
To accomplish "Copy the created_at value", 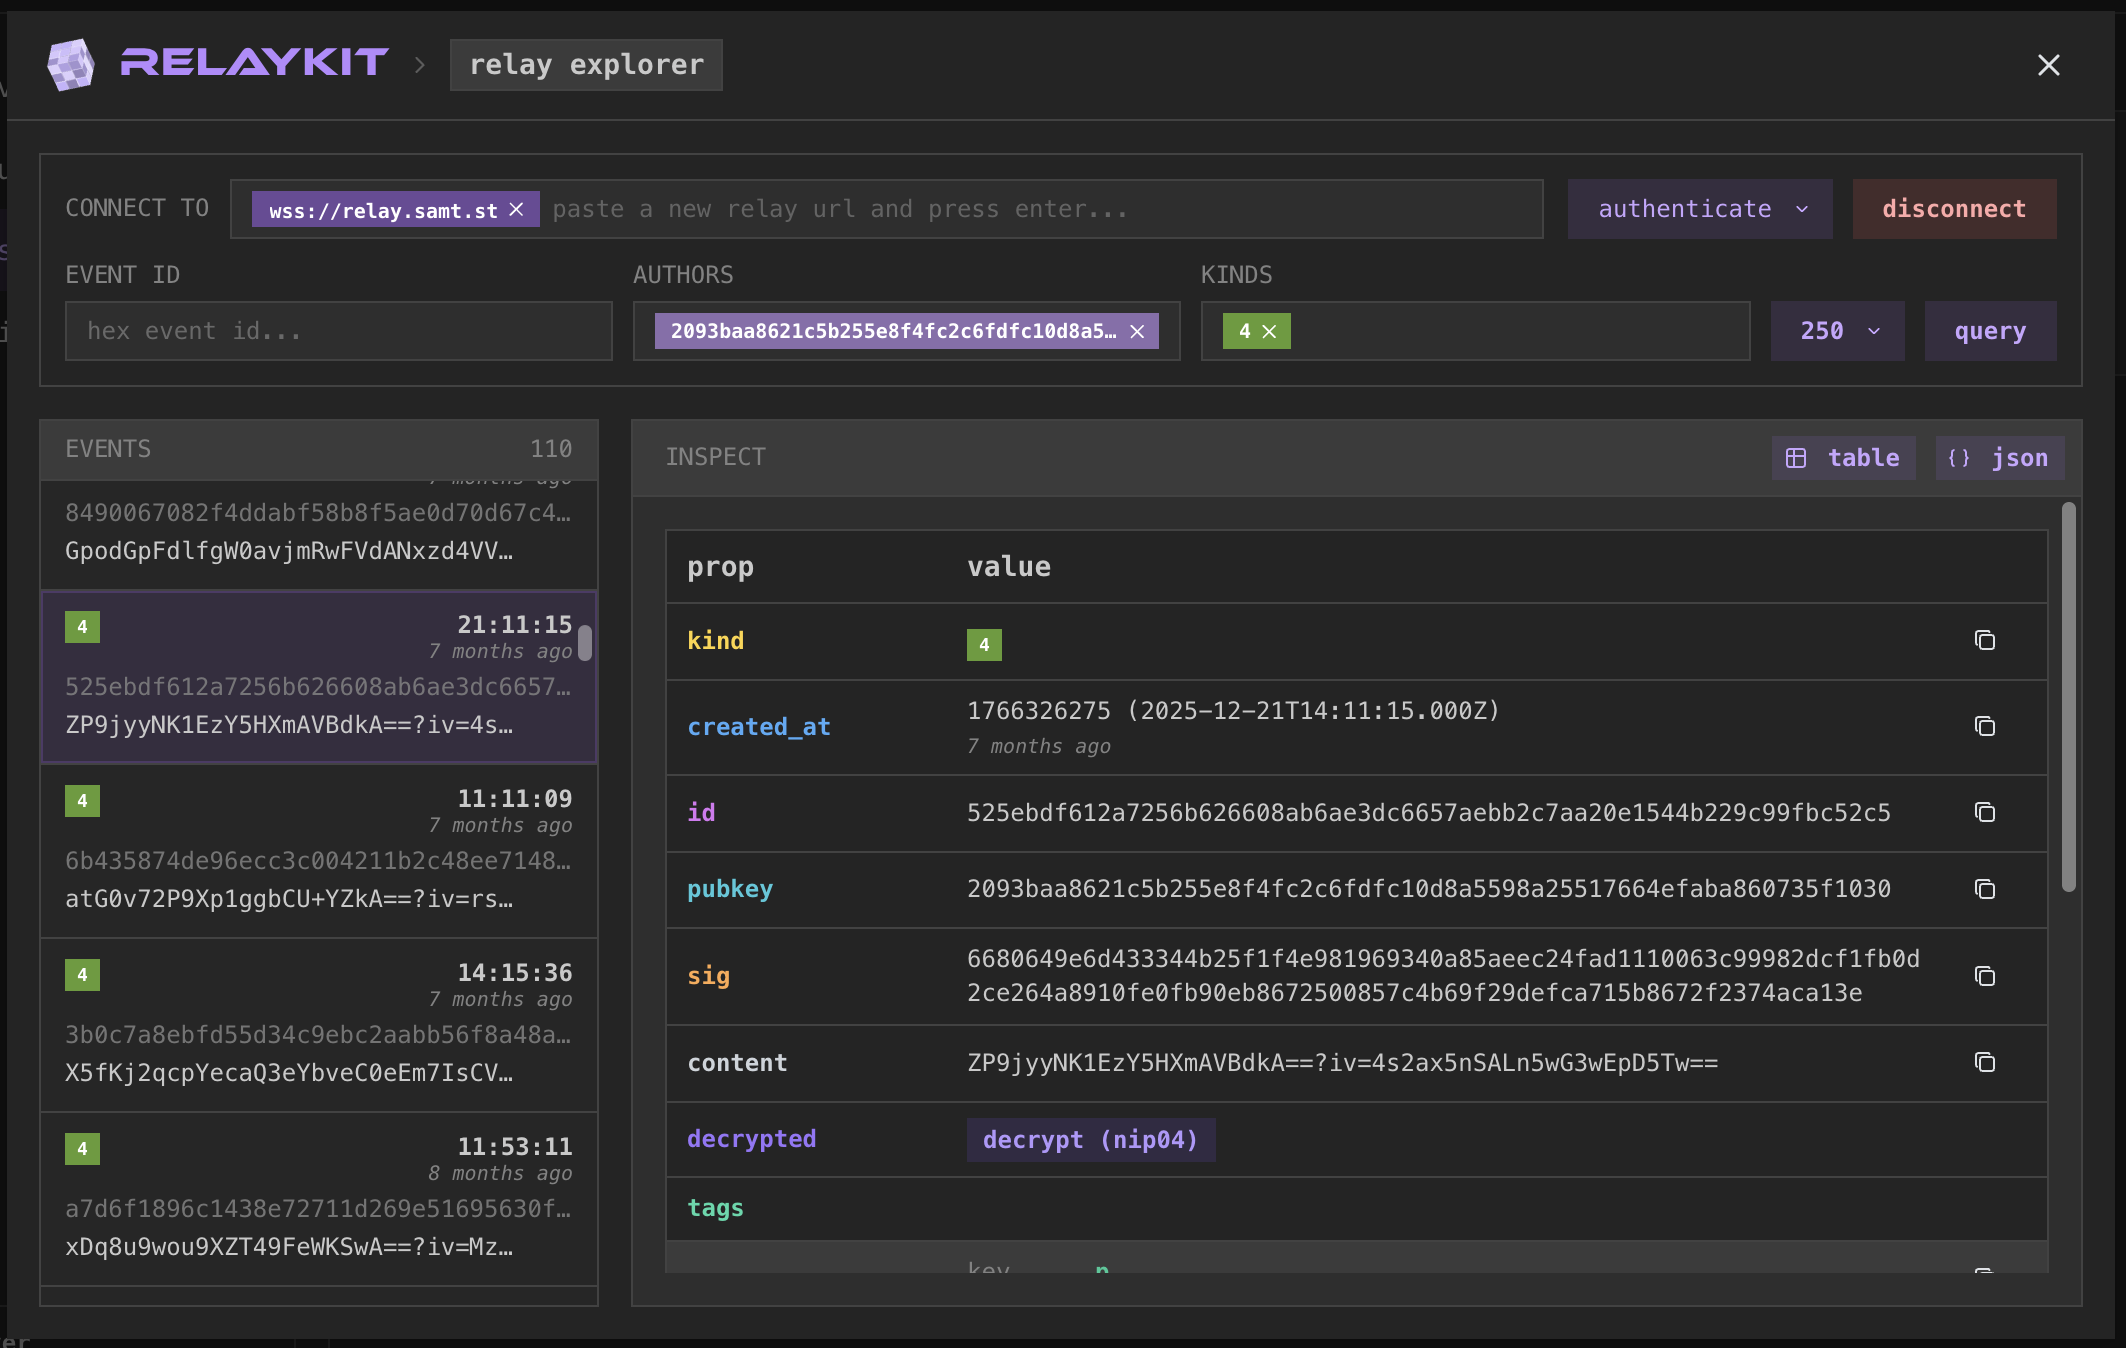I will (1985, 727).
